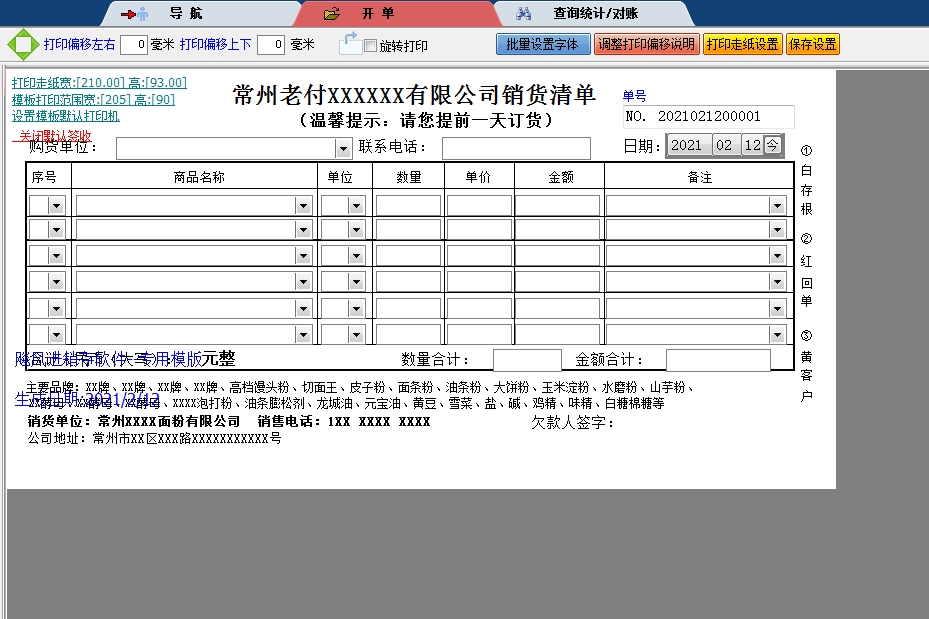Click the binoculars icon on query tab
Image resolution: width=929 pixels, height=619 pixels.
pyautogui.click(x=523, y=14)
